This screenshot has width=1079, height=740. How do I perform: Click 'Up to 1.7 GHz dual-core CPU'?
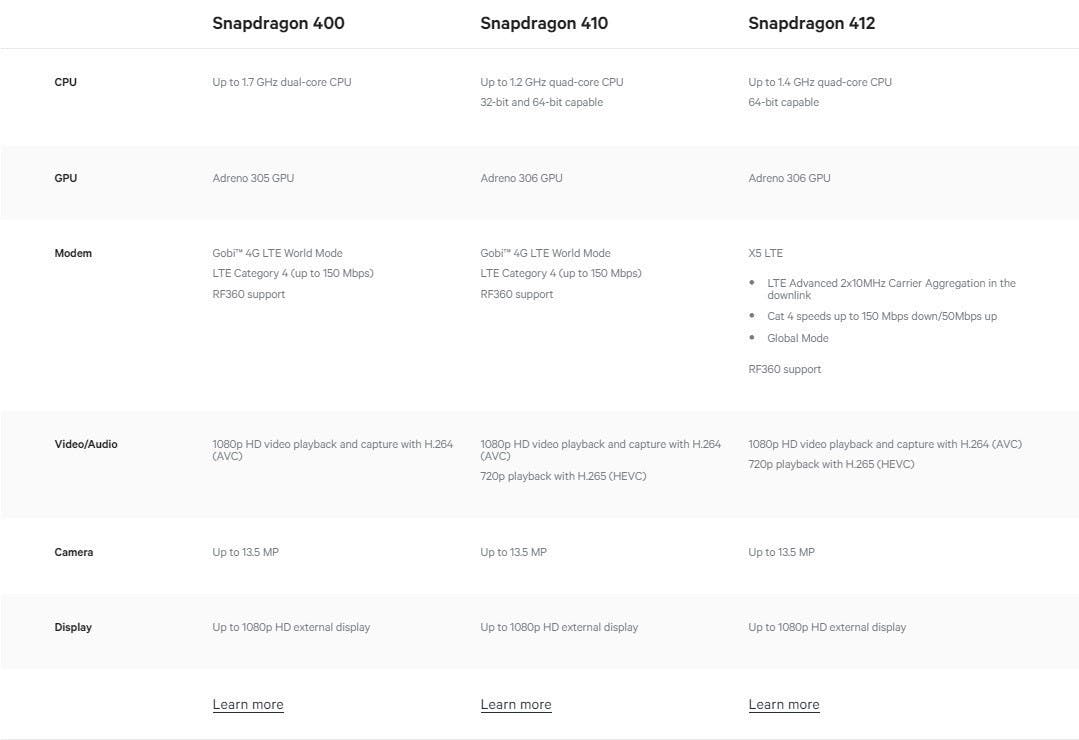[x=282, y=82]
